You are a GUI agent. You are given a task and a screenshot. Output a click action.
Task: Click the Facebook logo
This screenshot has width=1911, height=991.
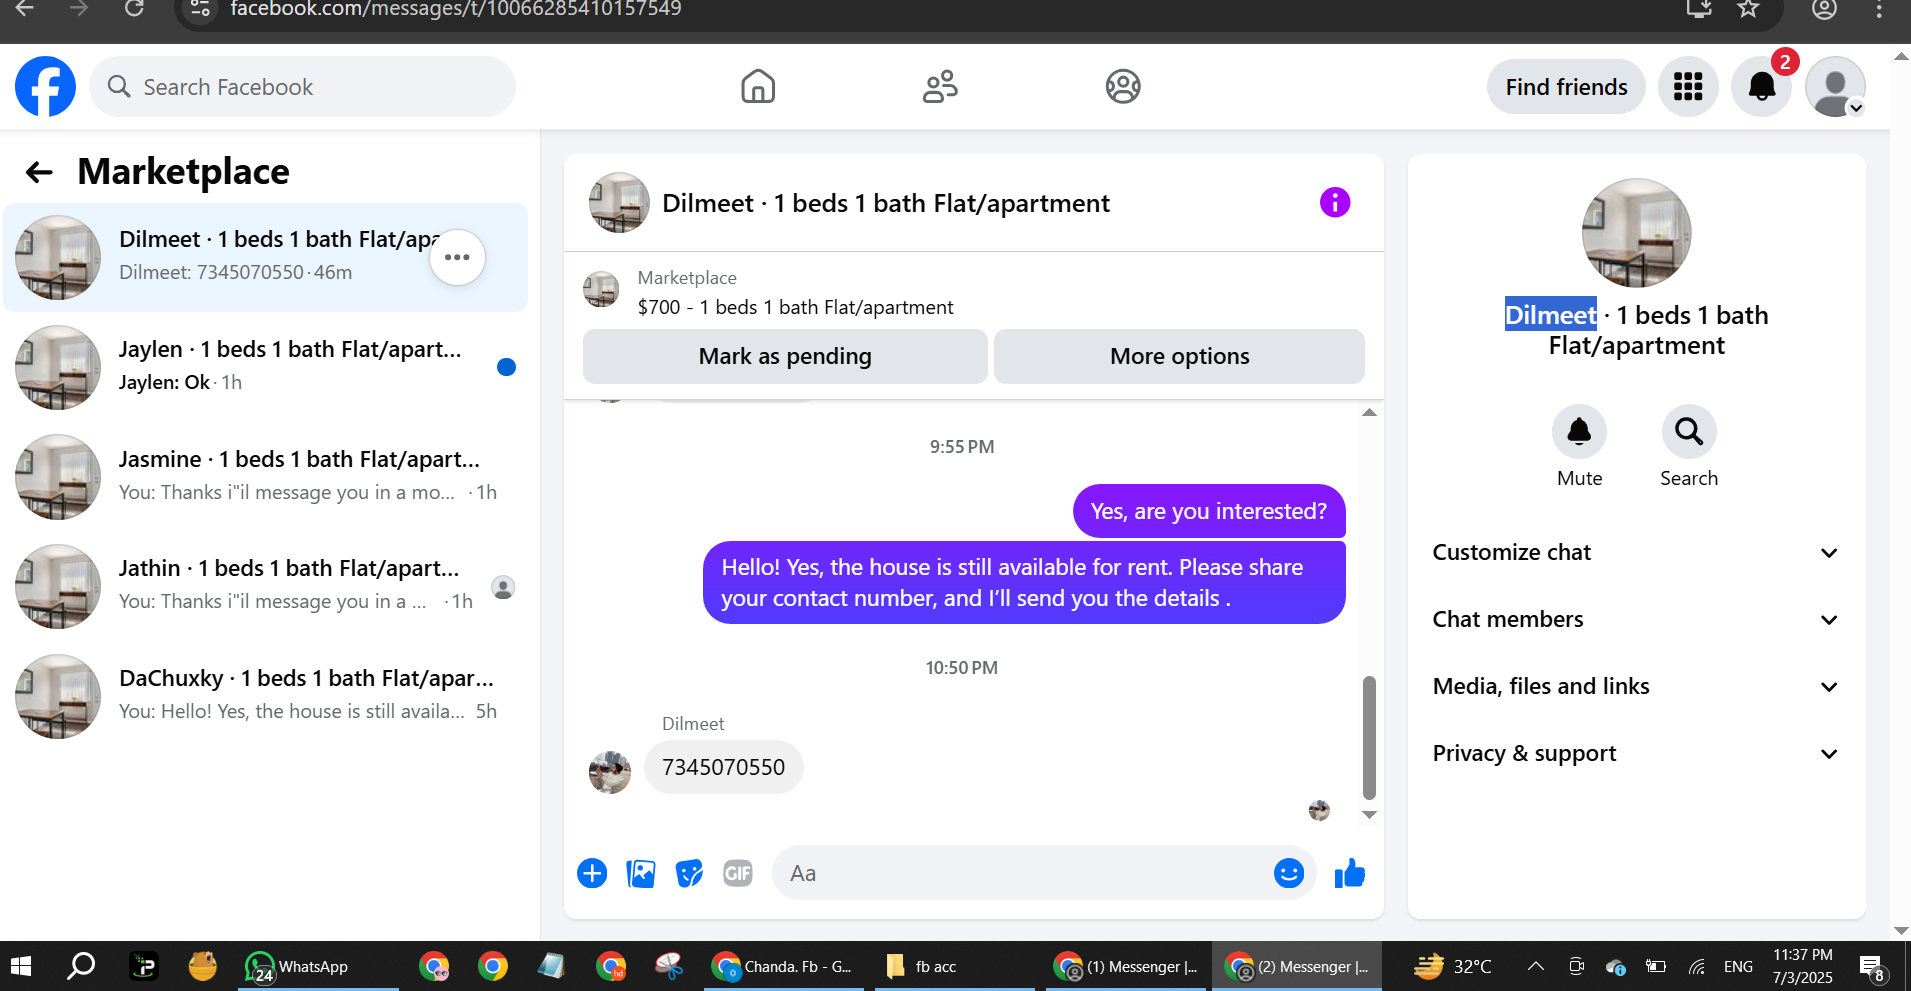point(45,87)
